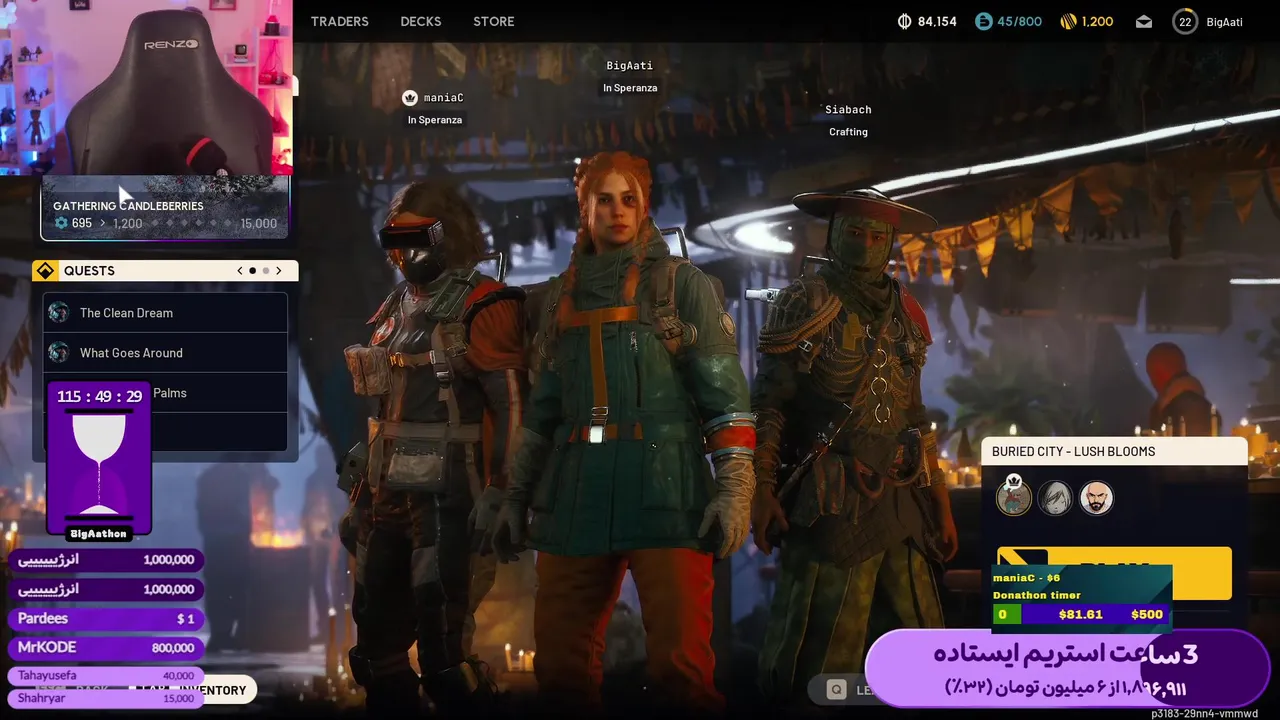Click the hourglass BigAathon widget
The image size is (1280, 720).
point(99,461)
